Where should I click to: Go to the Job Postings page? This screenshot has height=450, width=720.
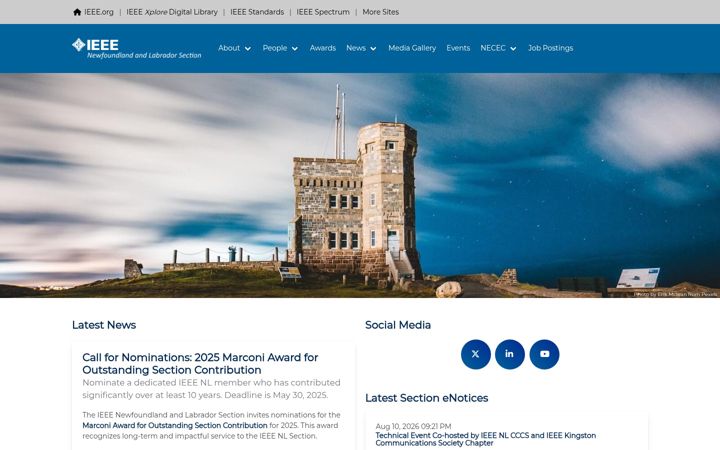click(x=551, y=48)
